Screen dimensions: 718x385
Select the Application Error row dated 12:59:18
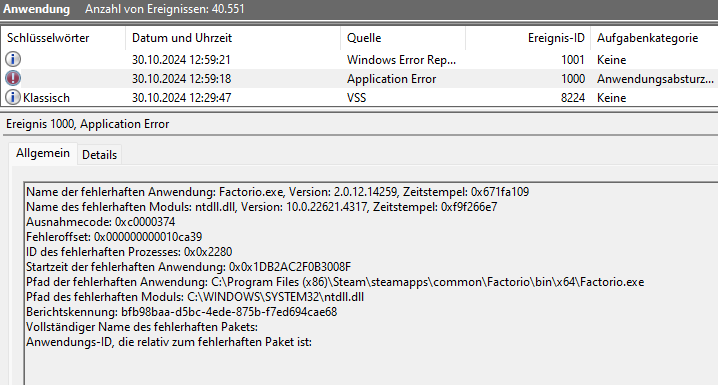[x=359, y=78]
